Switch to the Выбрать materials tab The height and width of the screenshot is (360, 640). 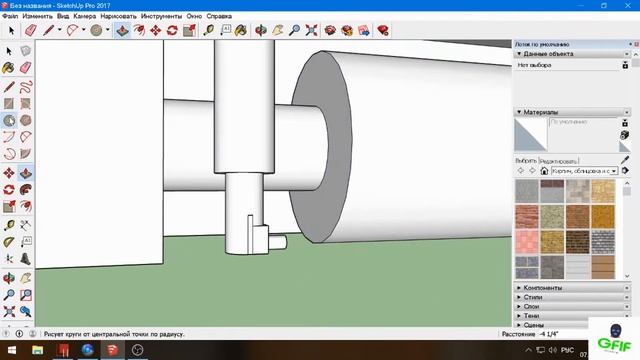(526, 161)
